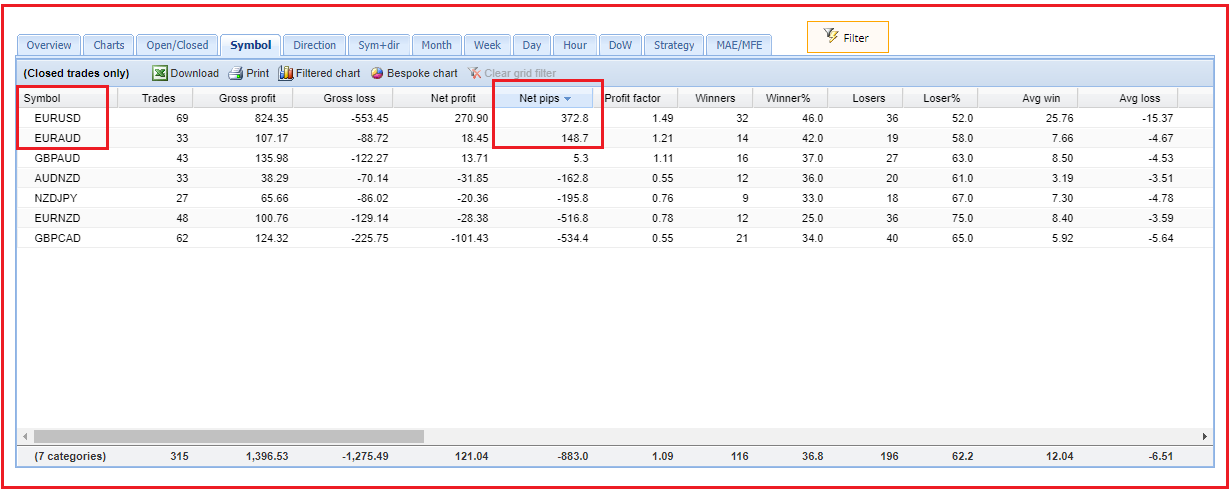This screenshot has width=1232, height=492.
Task: Click the scrollbar left arrow
Action: tap(24, 436)
